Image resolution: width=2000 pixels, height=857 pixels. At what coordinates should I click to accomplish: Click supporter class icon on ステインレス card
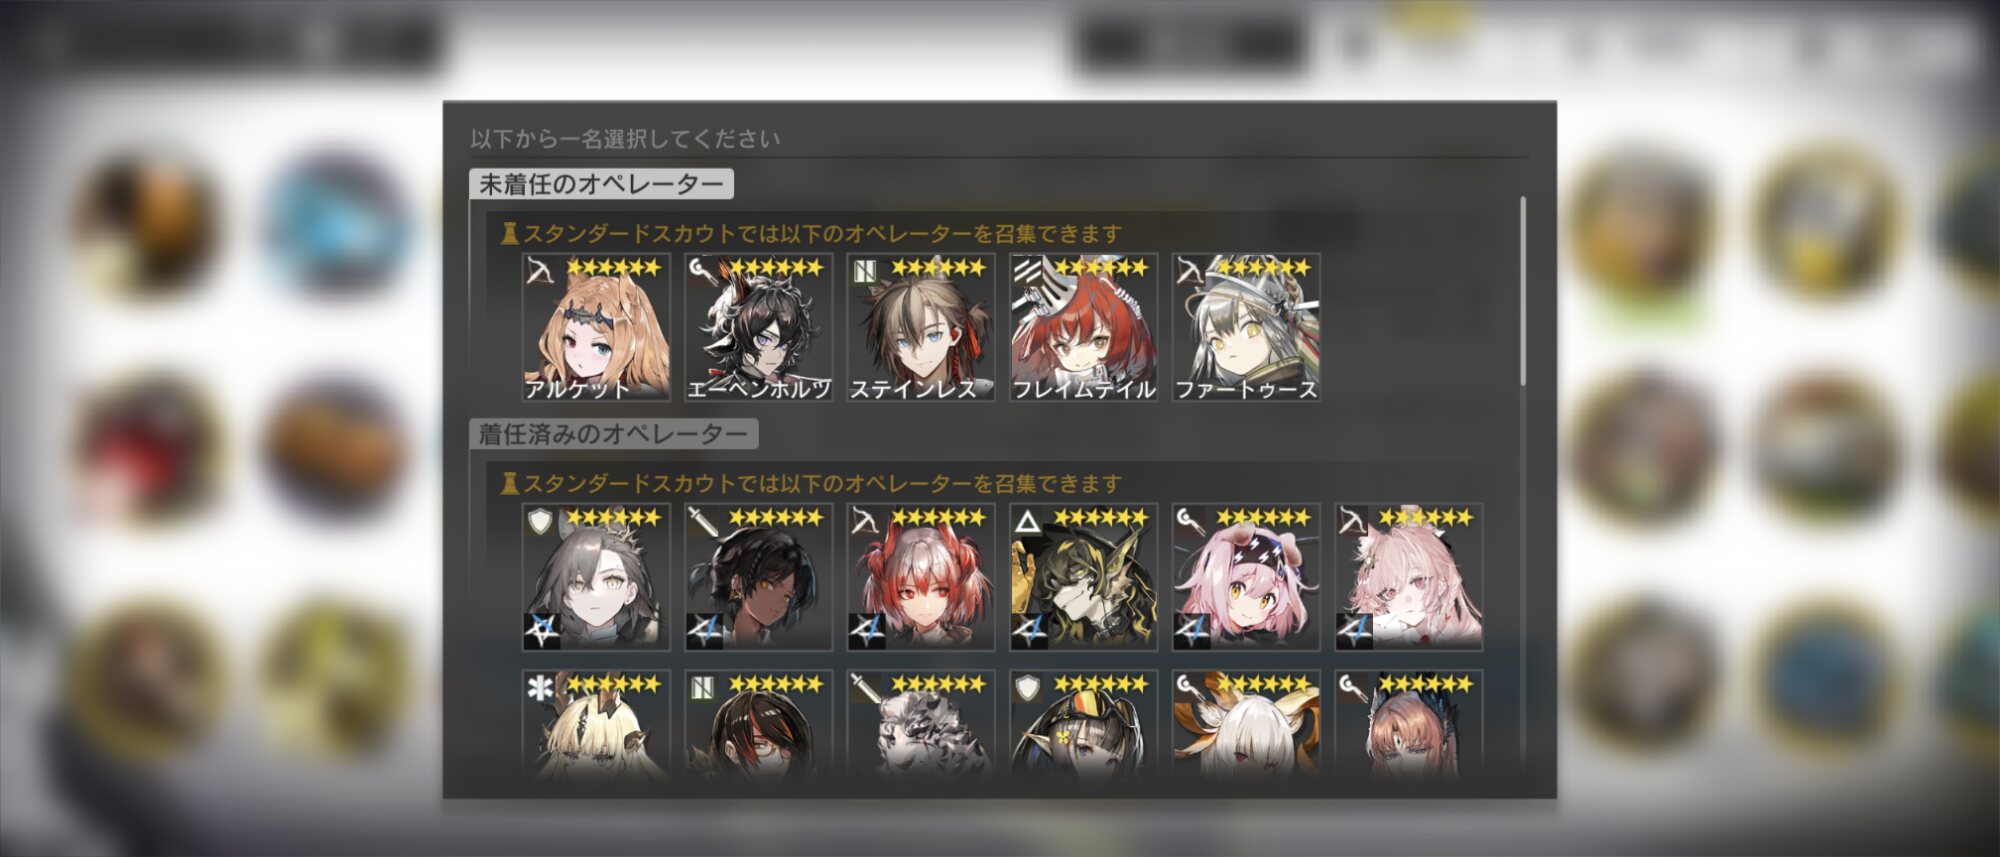[x=865, y=270]
